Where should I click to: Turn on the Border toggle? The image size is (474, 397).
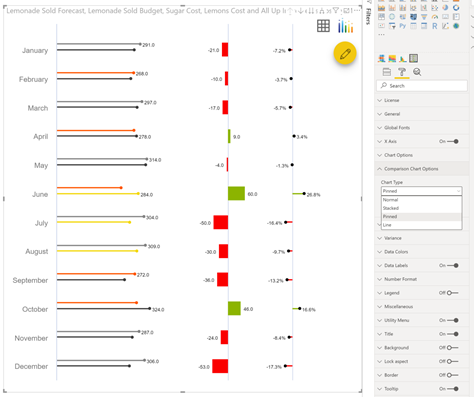(x=453, y=375)
